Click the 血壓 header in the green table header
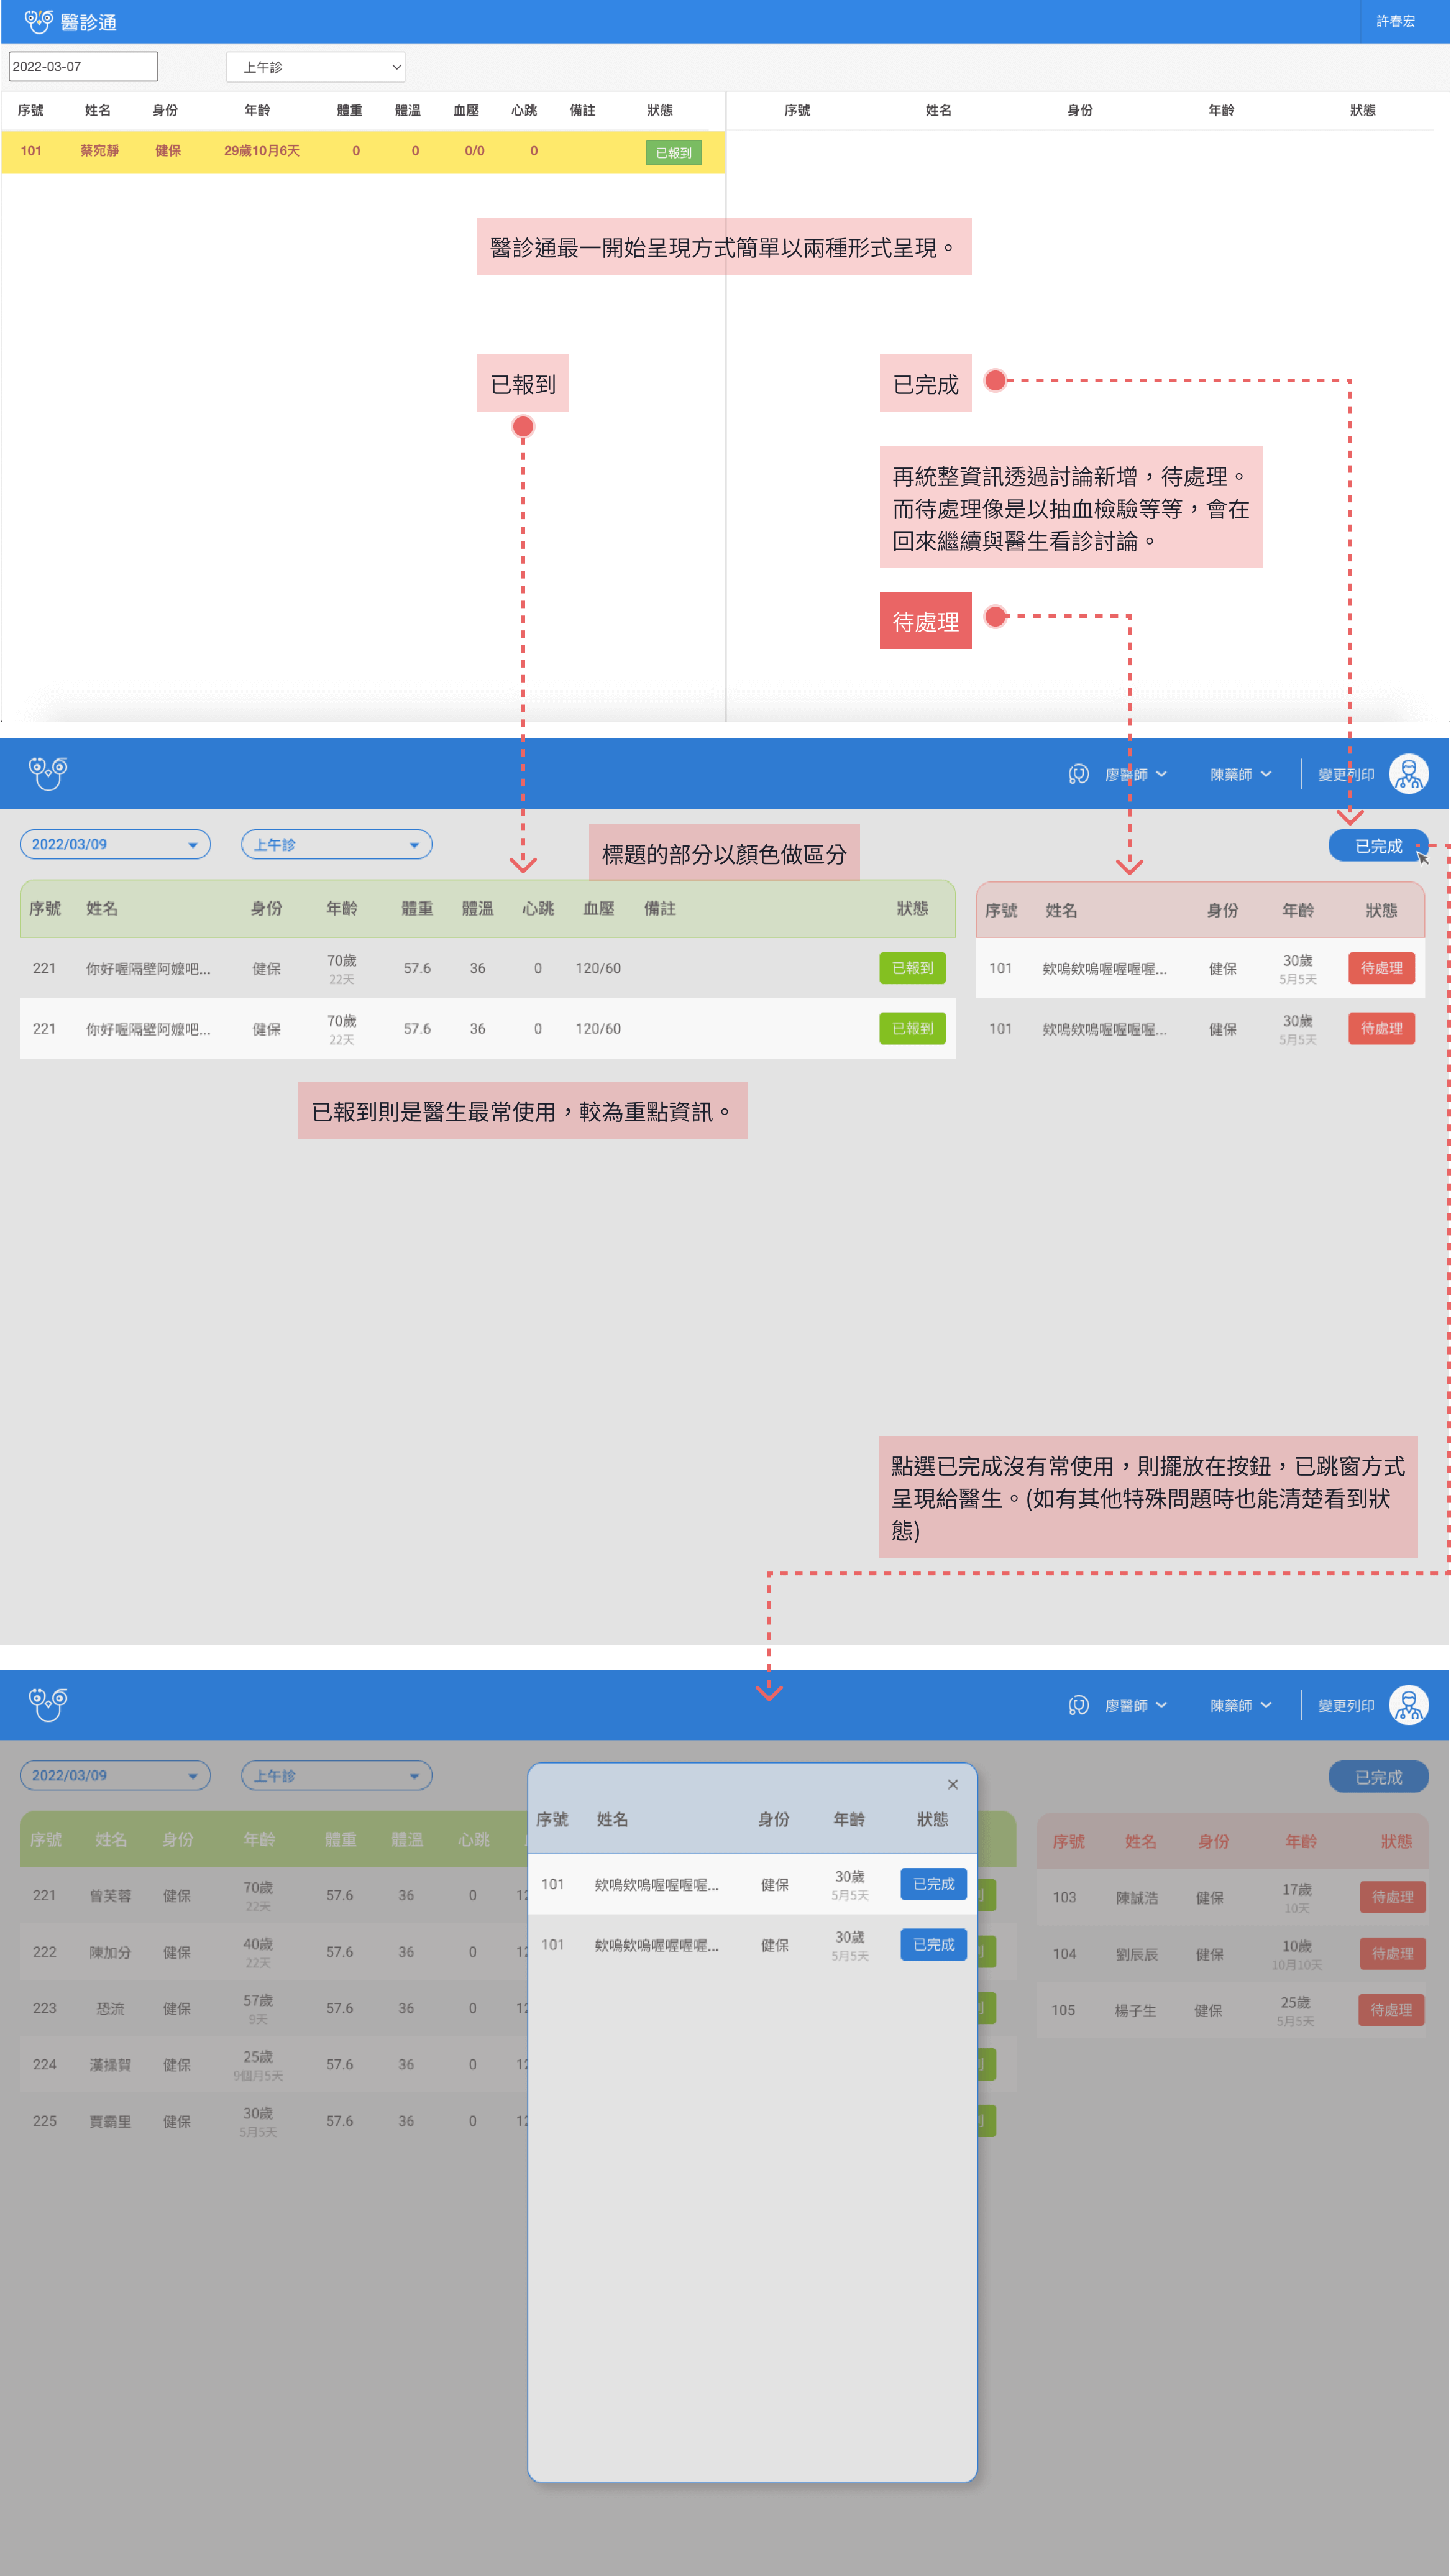This screenshot has height=2576, width=1451. (599, 908)
